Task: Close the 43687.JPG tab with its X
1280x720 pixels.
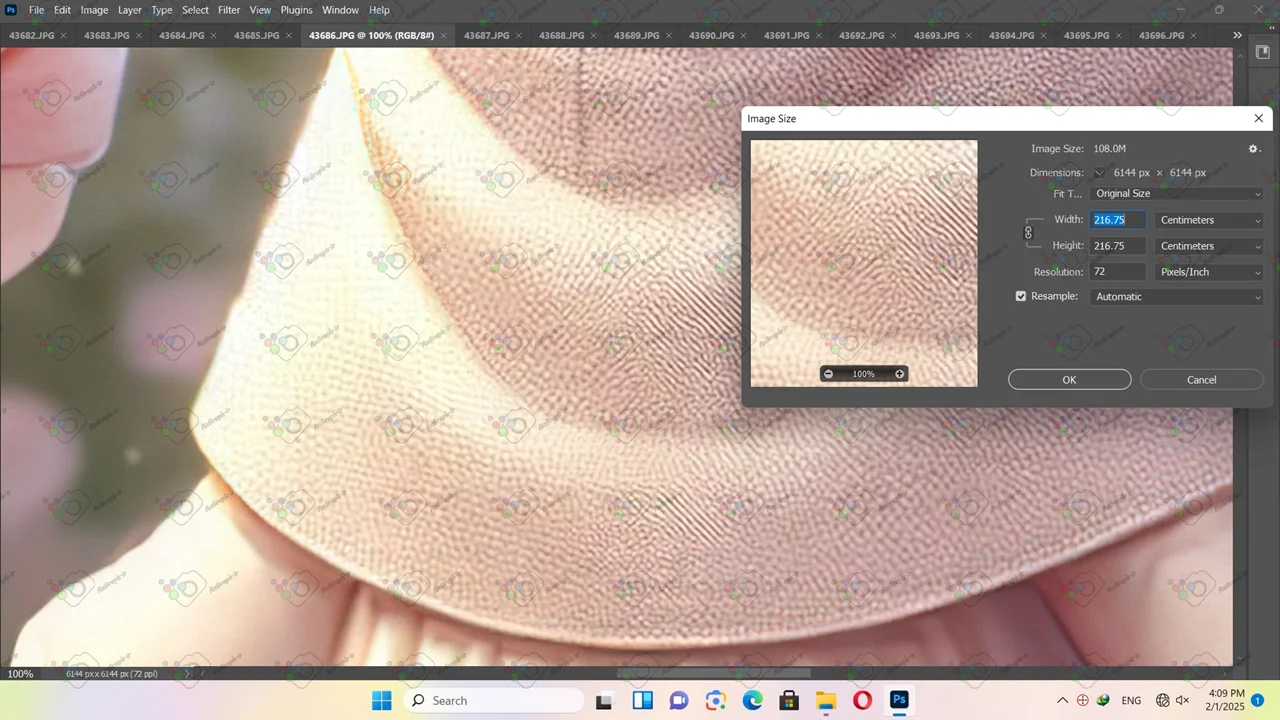Action: (x=518, y=36)
